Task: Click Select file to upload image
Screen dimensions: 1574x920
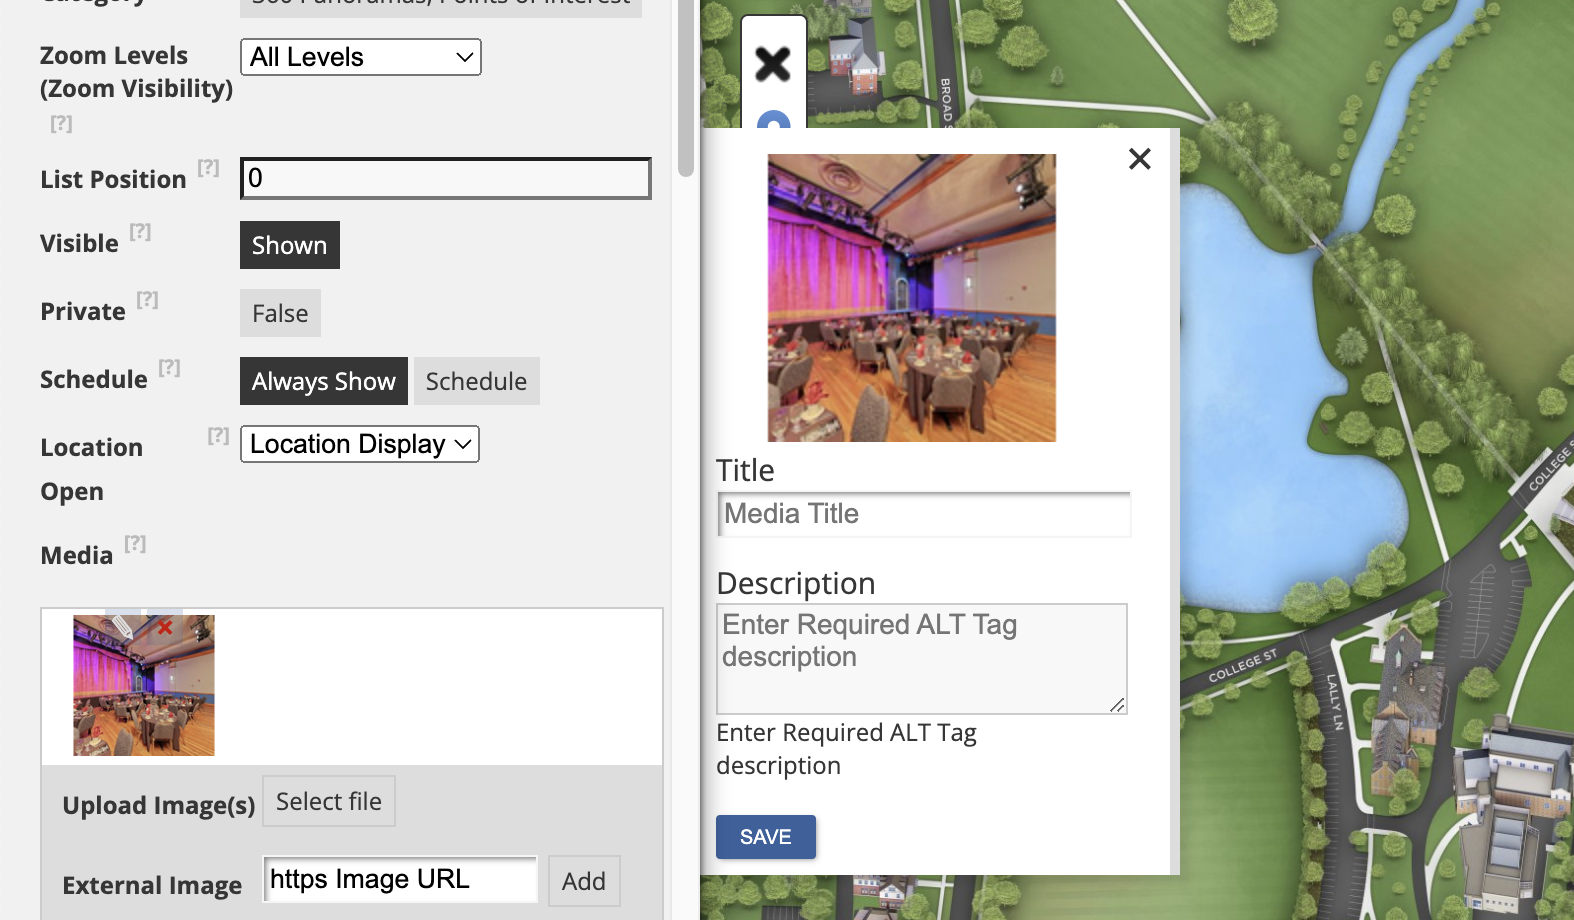Action: click(328, 801)
